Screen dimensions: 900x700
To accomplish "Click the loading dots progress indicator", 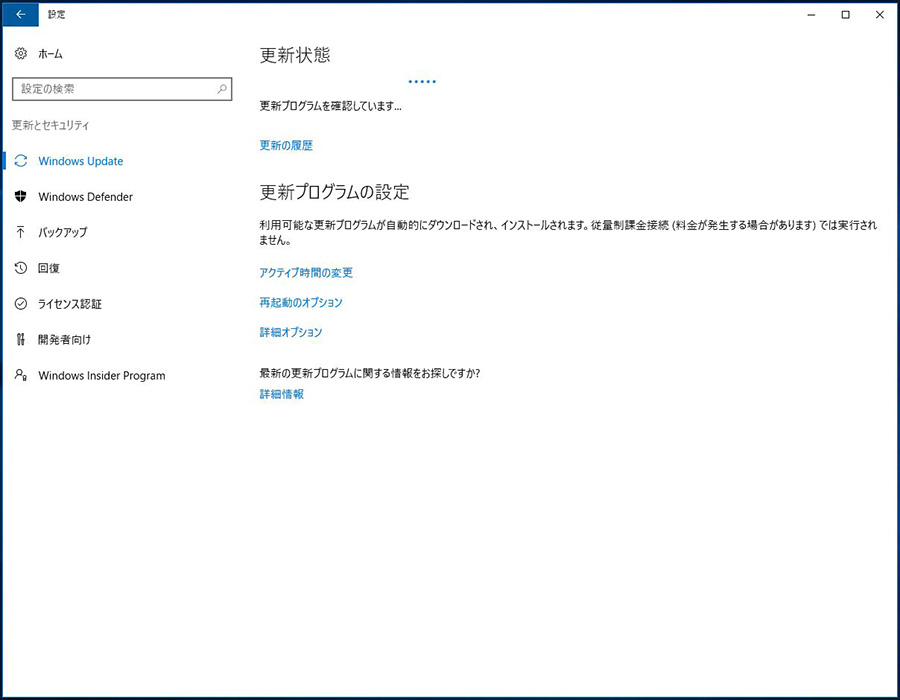I will point(422,81).
